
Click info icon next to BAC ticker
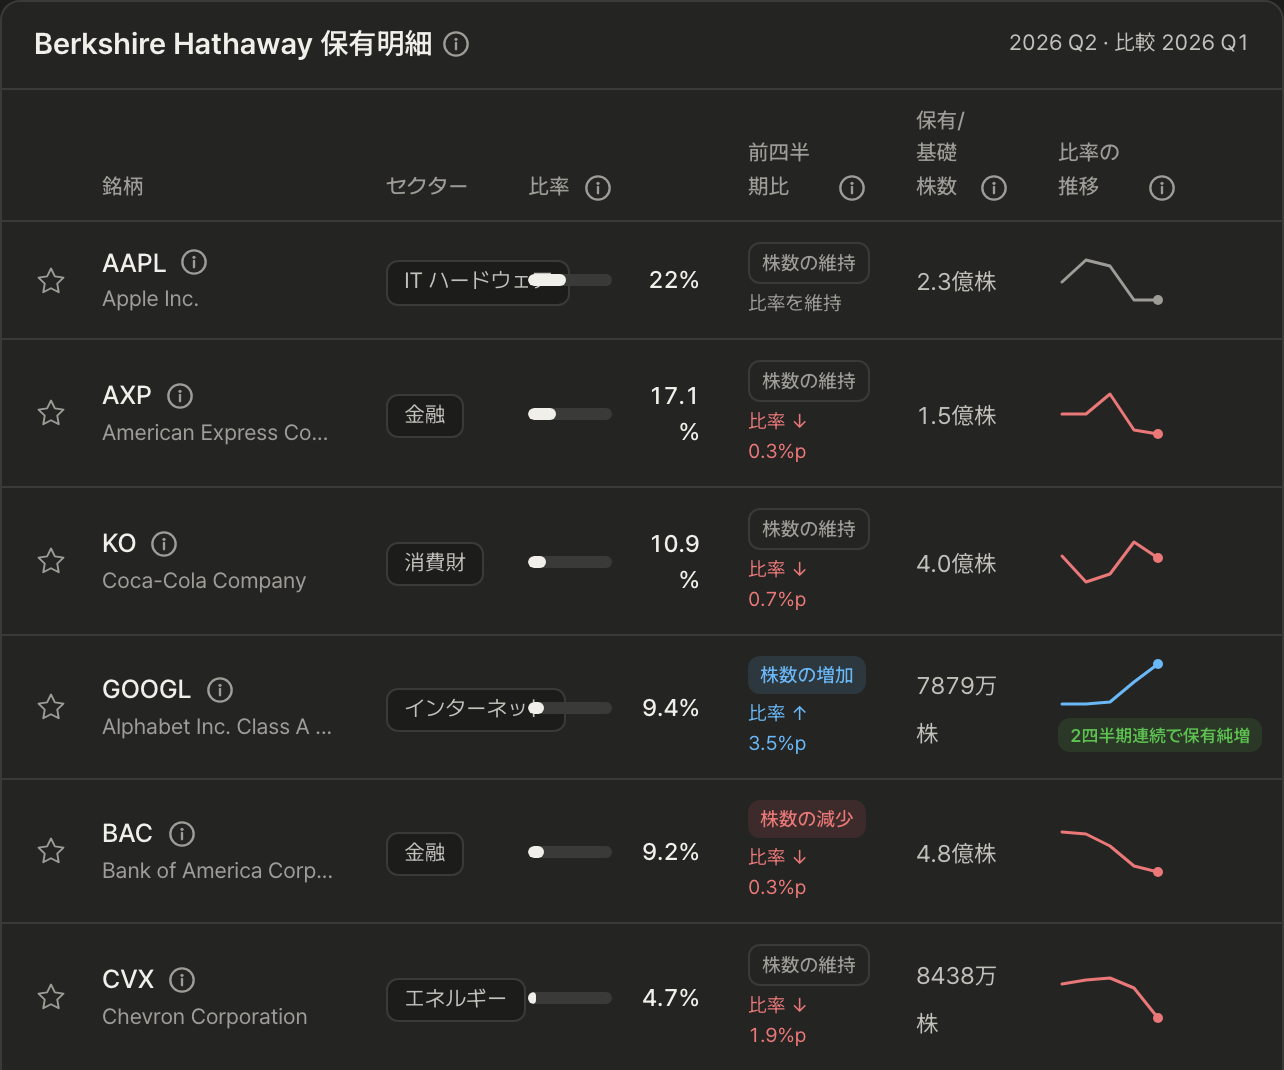[x=182, y=834]
